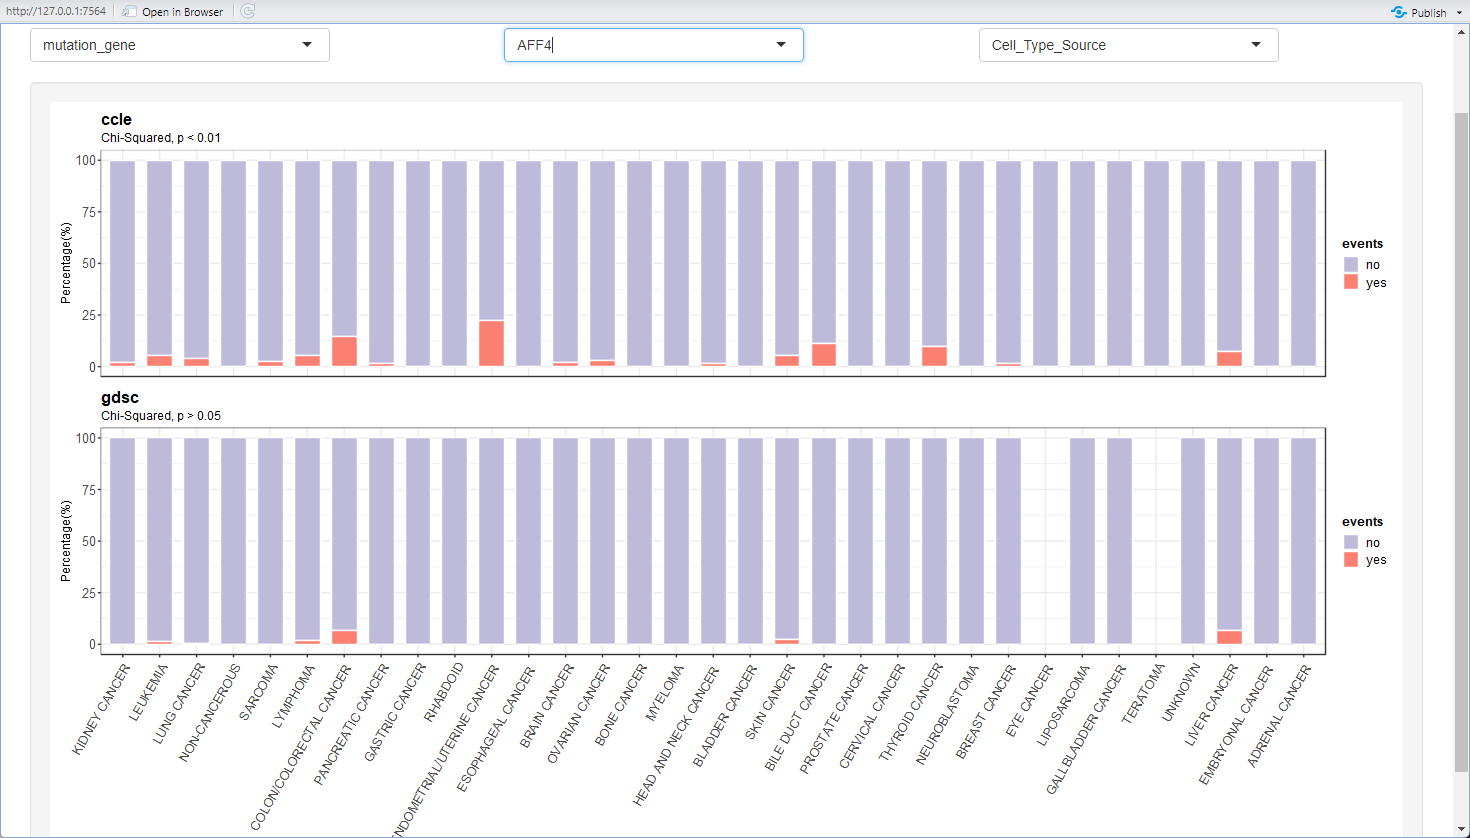Click the 'events' legend title in gdsc chart
This screenshot has width=1470, height=838.
(x=1362, y=522)
